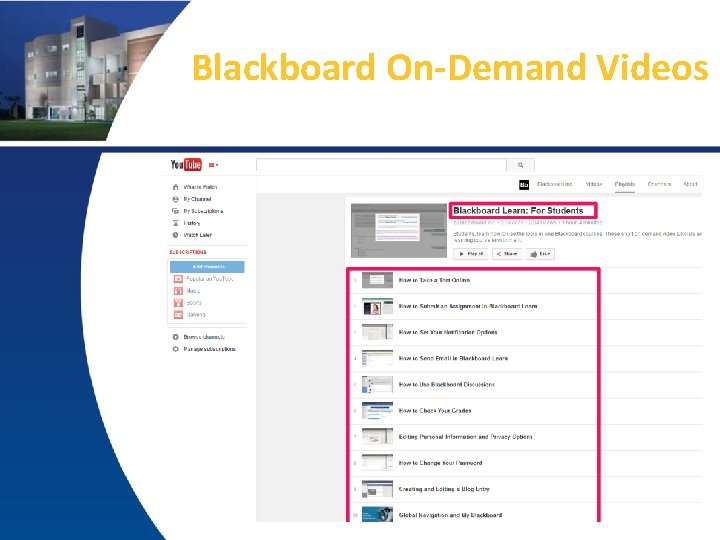720x540 pixels.
Task: Click the Add channels button
Action: (207, 267)
